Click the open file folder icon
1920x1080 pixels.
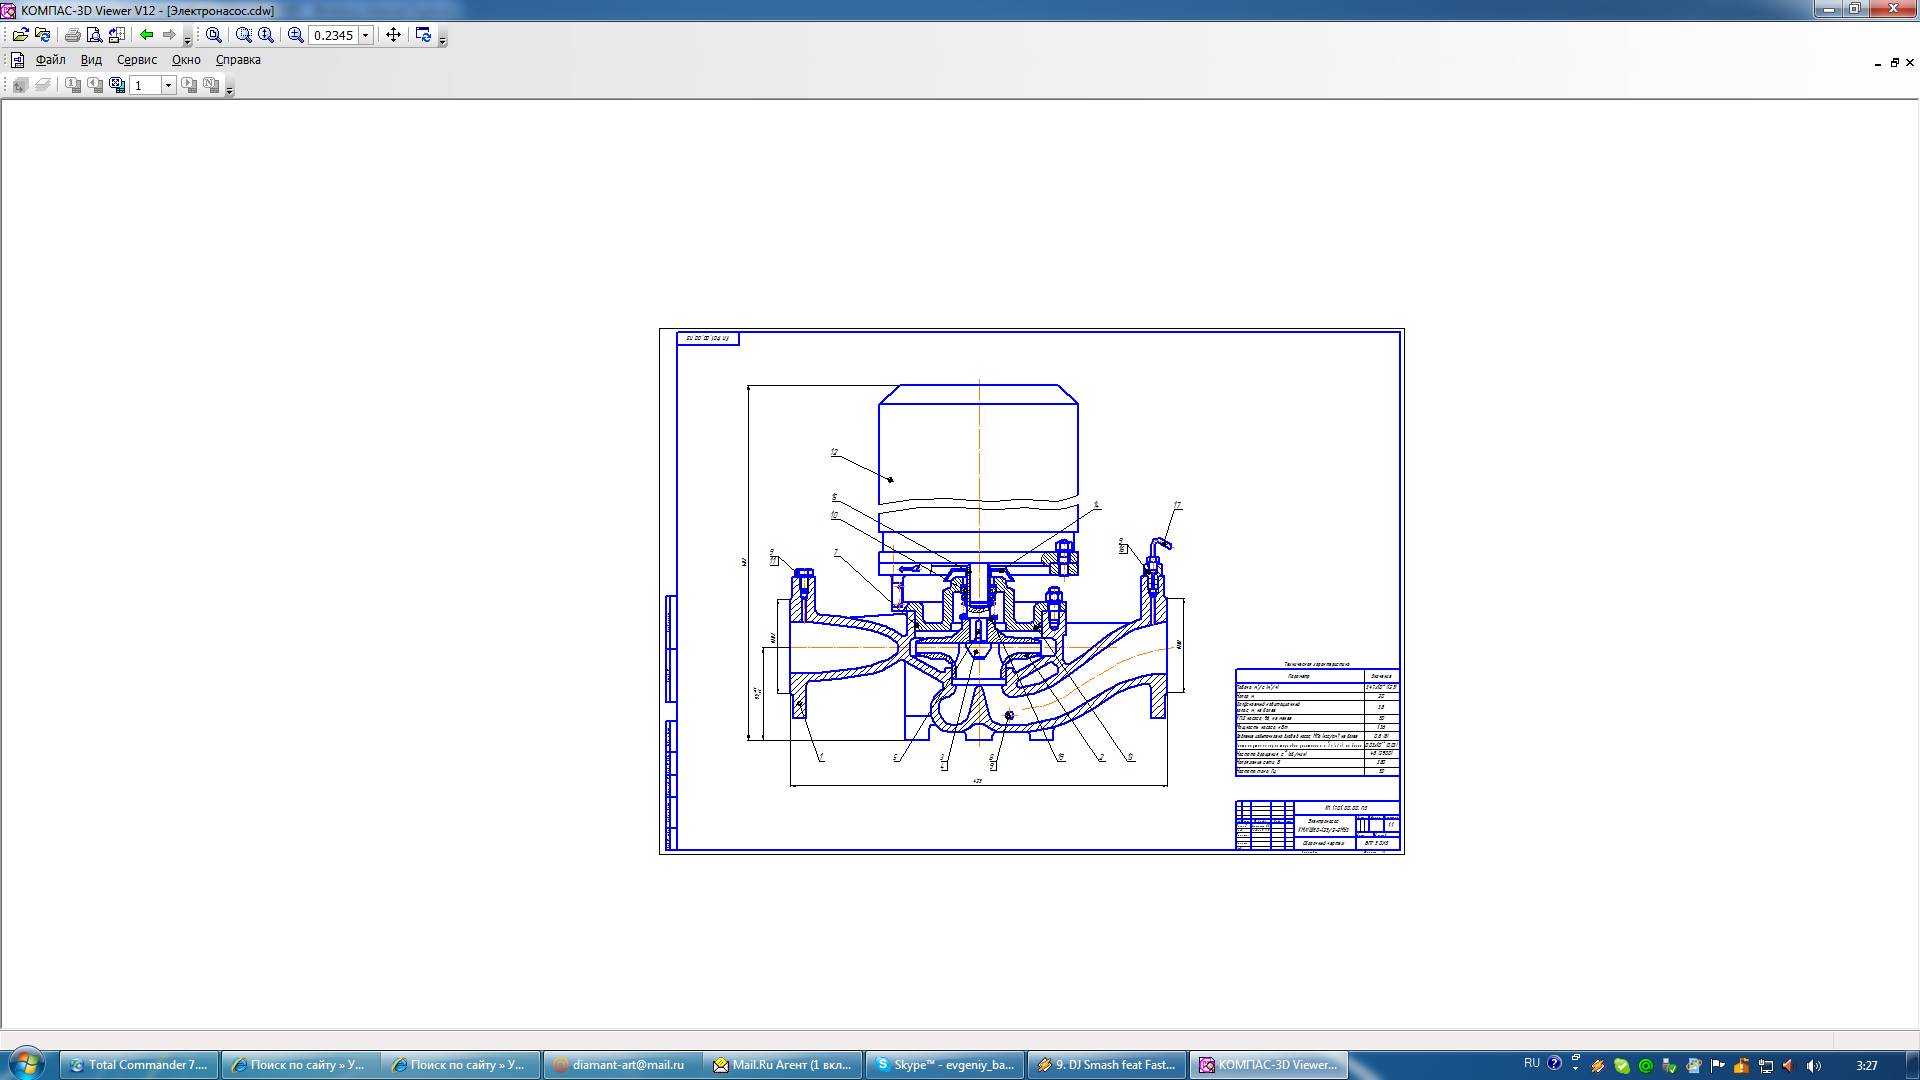[x=20, y=35]
